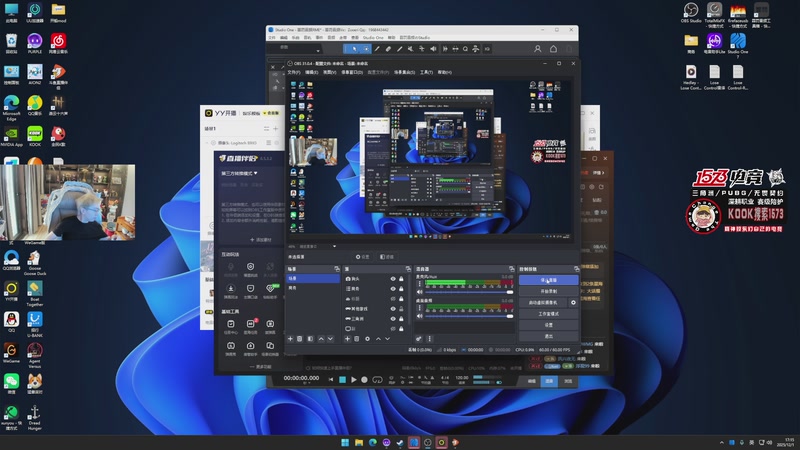800x450 pixels.
Task: Toggle visibility eye of the camera source
Action: point(393,279)
